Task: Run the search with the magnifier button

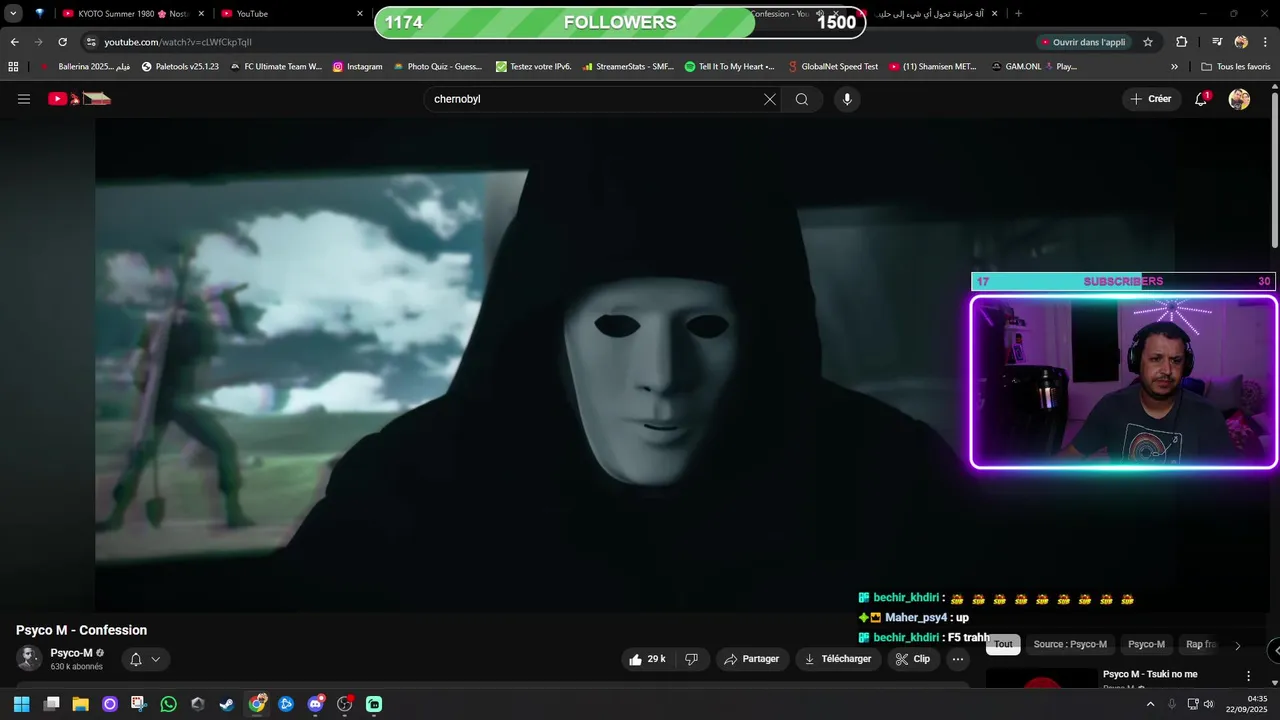Action: [x=802, y=99]
